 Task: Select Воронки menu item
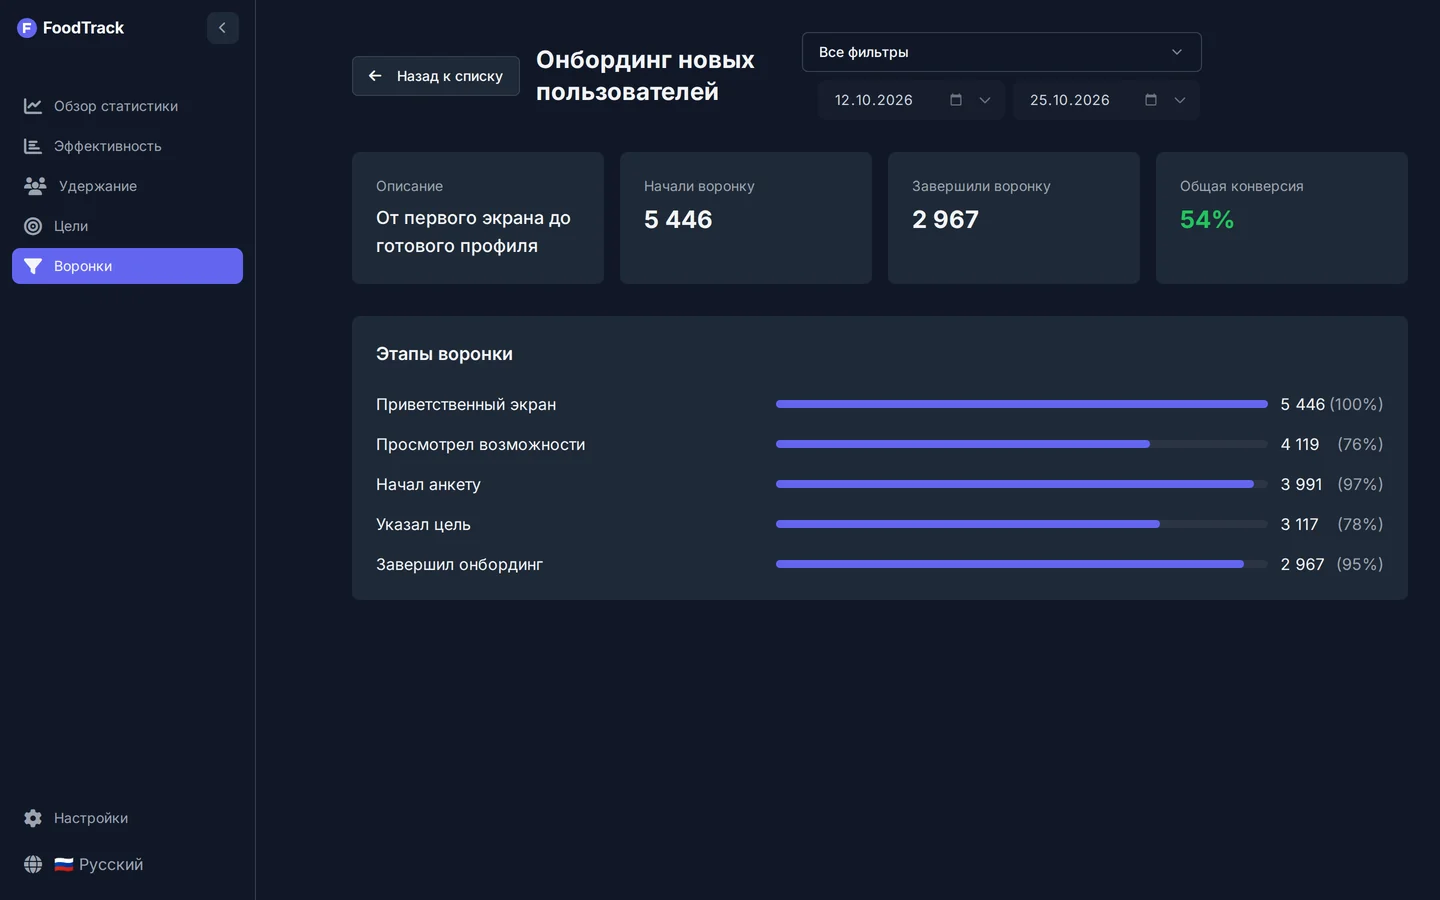click(127, 266)
